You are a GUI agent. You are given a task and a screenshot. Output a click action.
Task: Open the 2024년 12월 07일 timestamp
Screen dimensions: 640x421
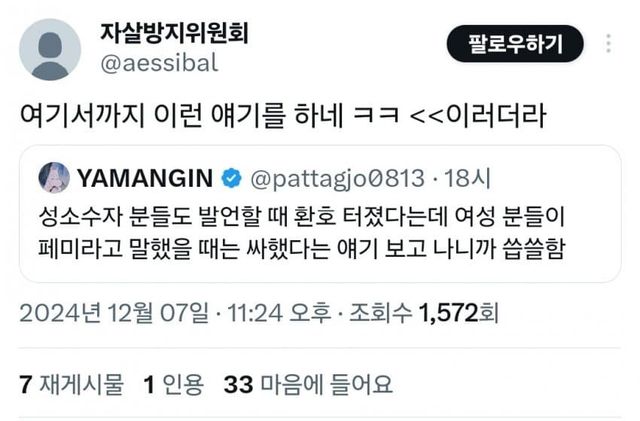click(114, 313)
